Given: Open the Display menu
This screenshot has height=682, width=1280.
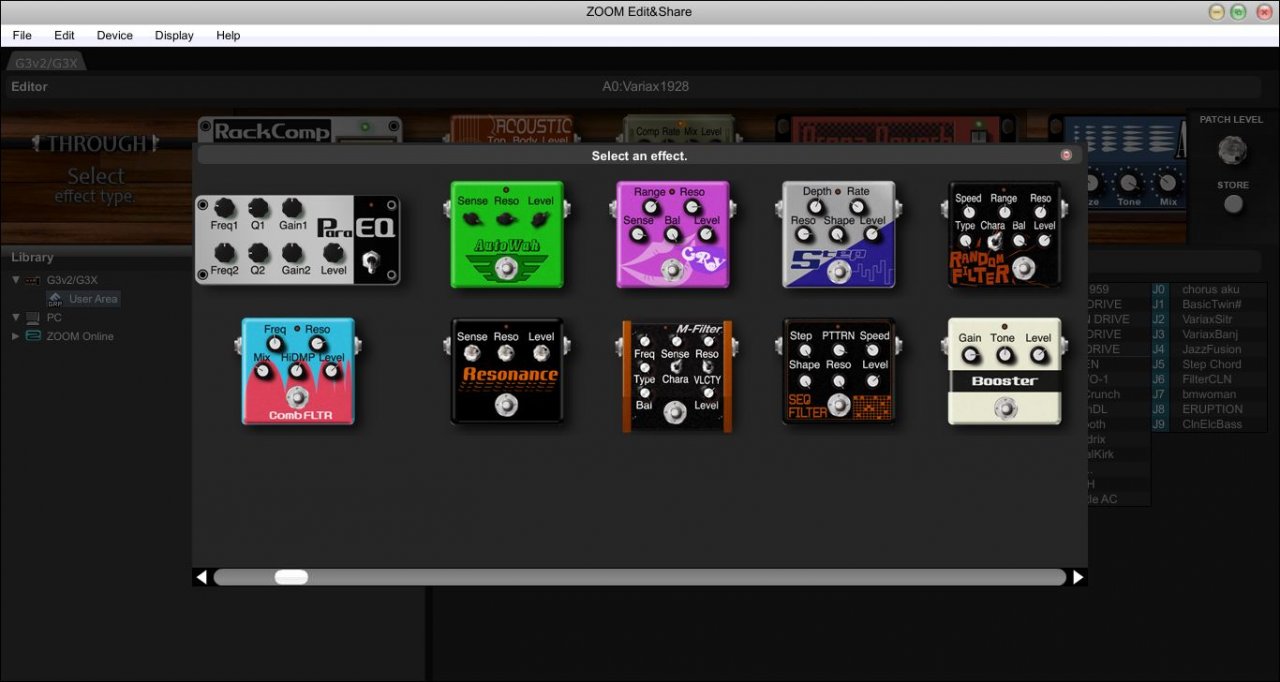Looking at the screenshot, I should (x=174, y=35).
